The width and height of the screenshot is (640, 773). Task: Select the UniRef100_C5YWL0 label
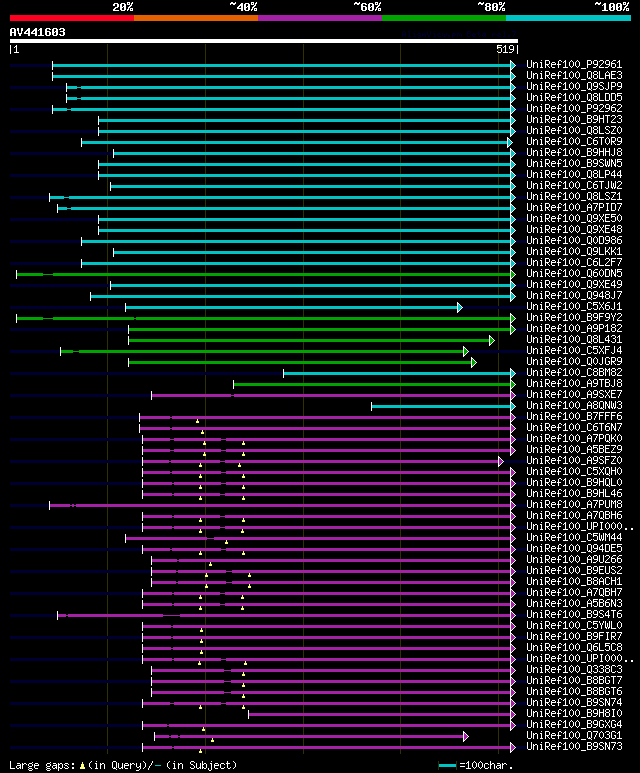[x=574, y=625]
